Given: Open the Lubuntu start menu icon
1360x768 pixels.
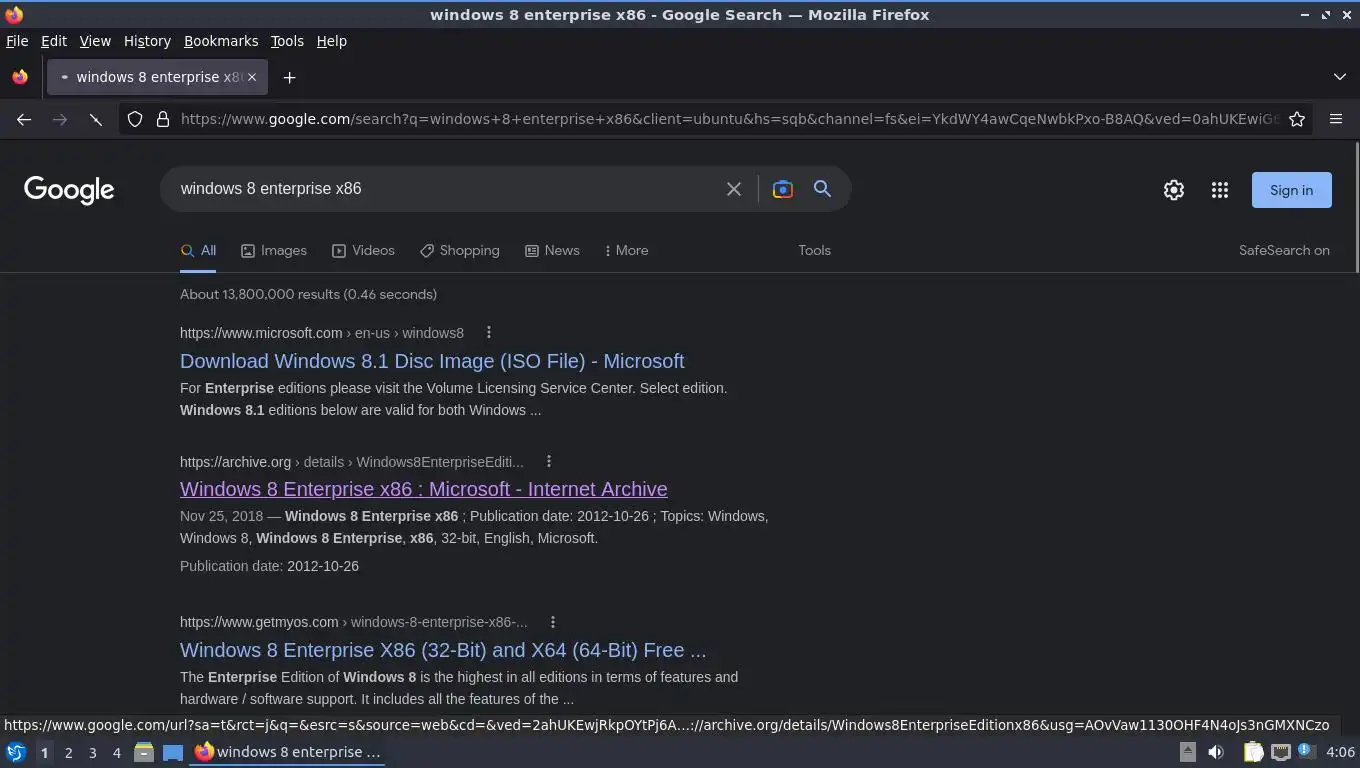Looking at the screenshot, I should [16, 752].
